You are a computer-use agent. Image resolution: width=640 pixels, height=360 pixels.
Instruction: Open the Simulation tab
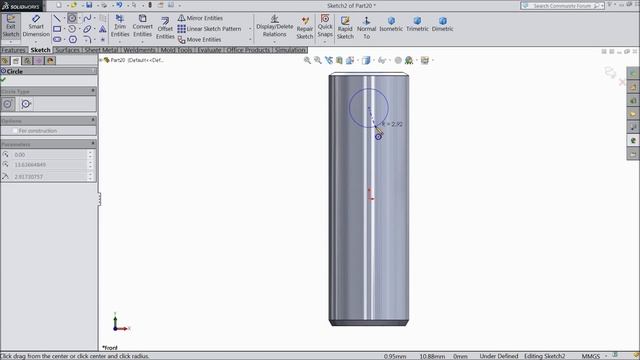(x=290, y=50)
